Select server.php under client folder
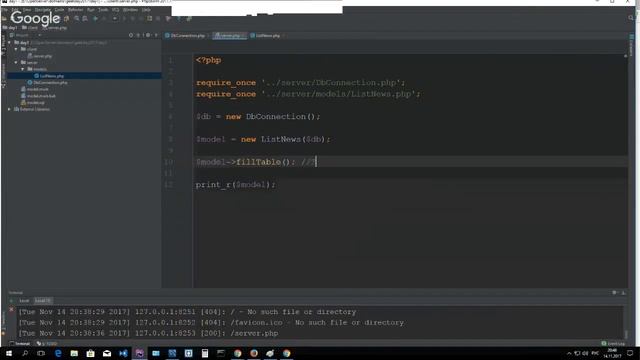640x360 pixels. click(42, 56)
